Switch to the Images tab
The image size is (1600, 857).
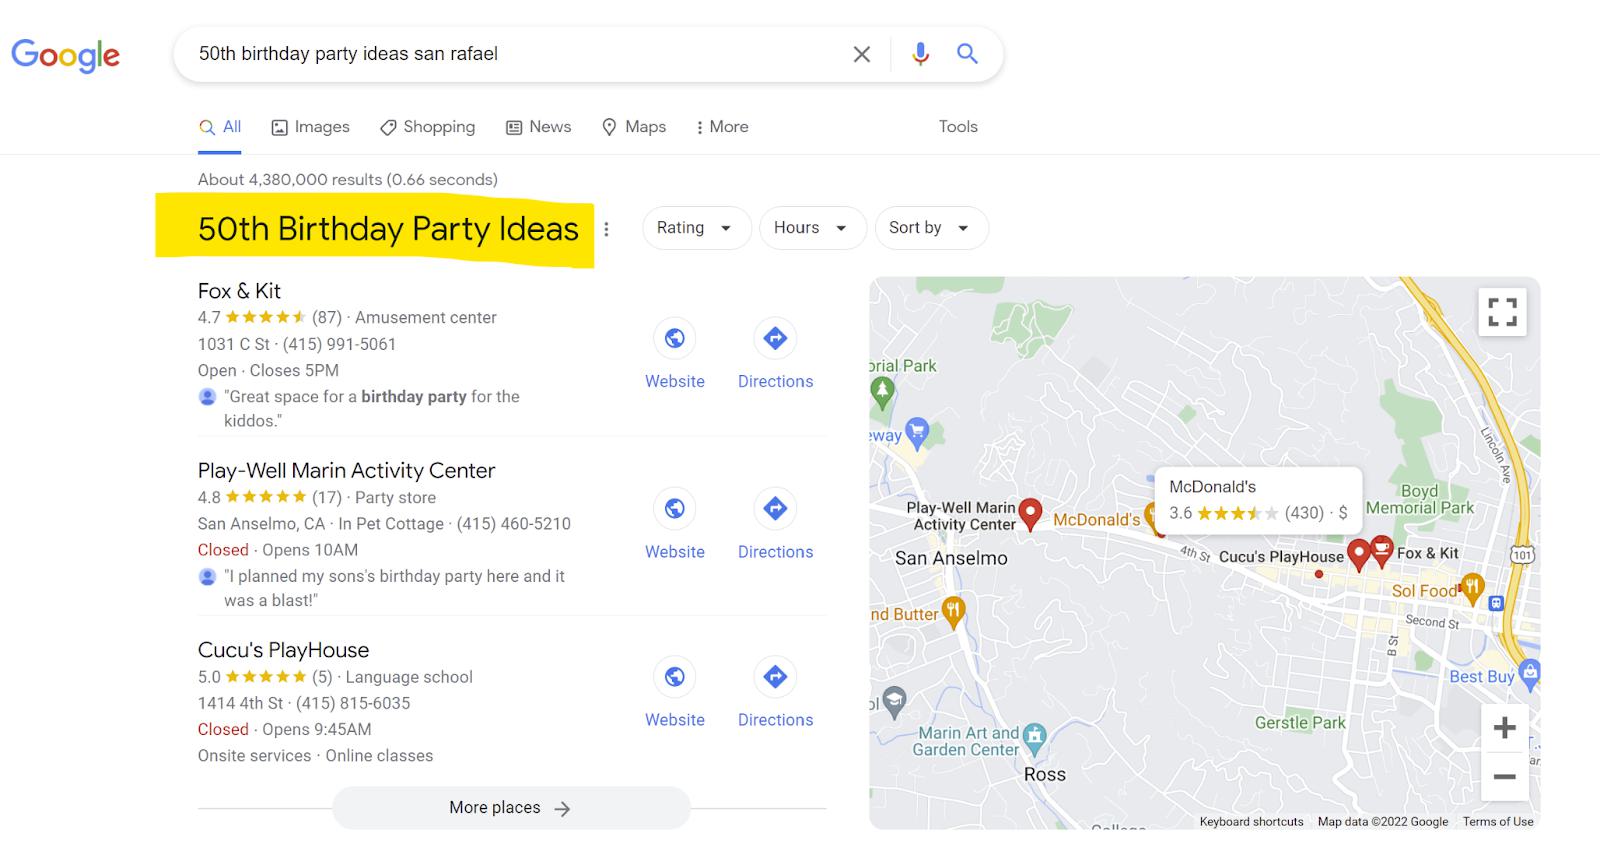click(310, 127)
